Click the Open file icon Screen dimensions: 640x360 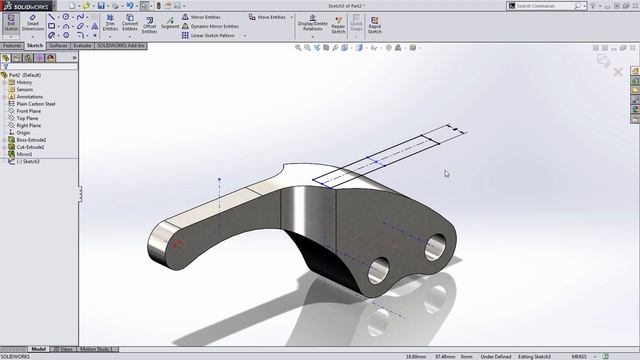86,6
